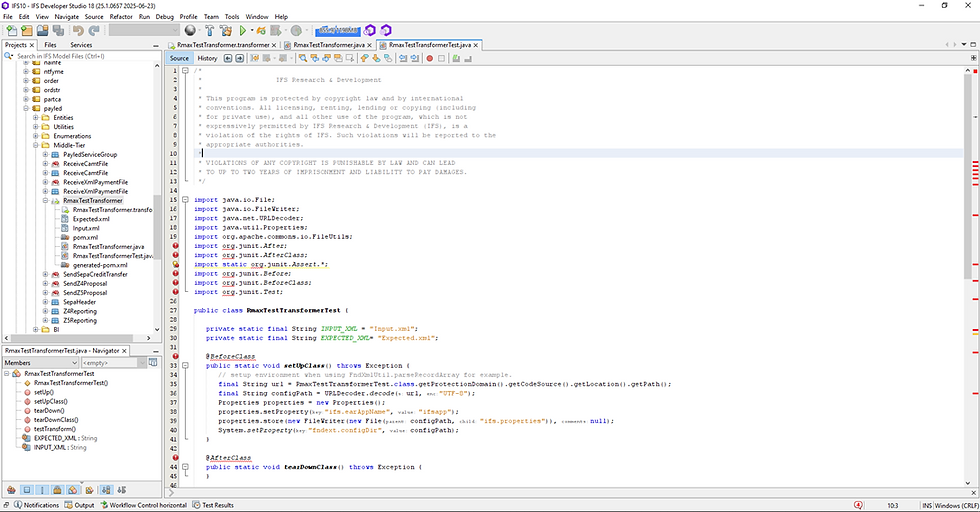
Task: Open Test Results window button
Action: pos(213,505)
